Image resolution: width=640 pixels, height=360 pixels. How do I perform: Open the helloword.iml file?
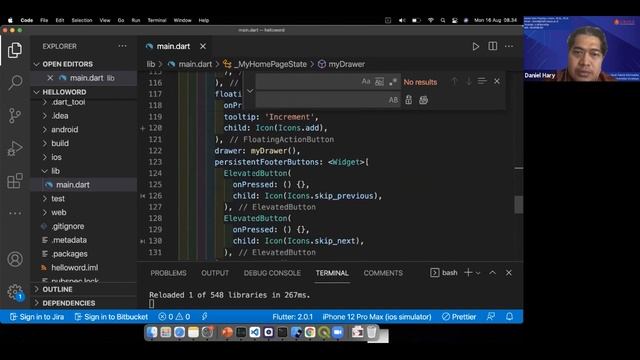(x=74, y=268)
